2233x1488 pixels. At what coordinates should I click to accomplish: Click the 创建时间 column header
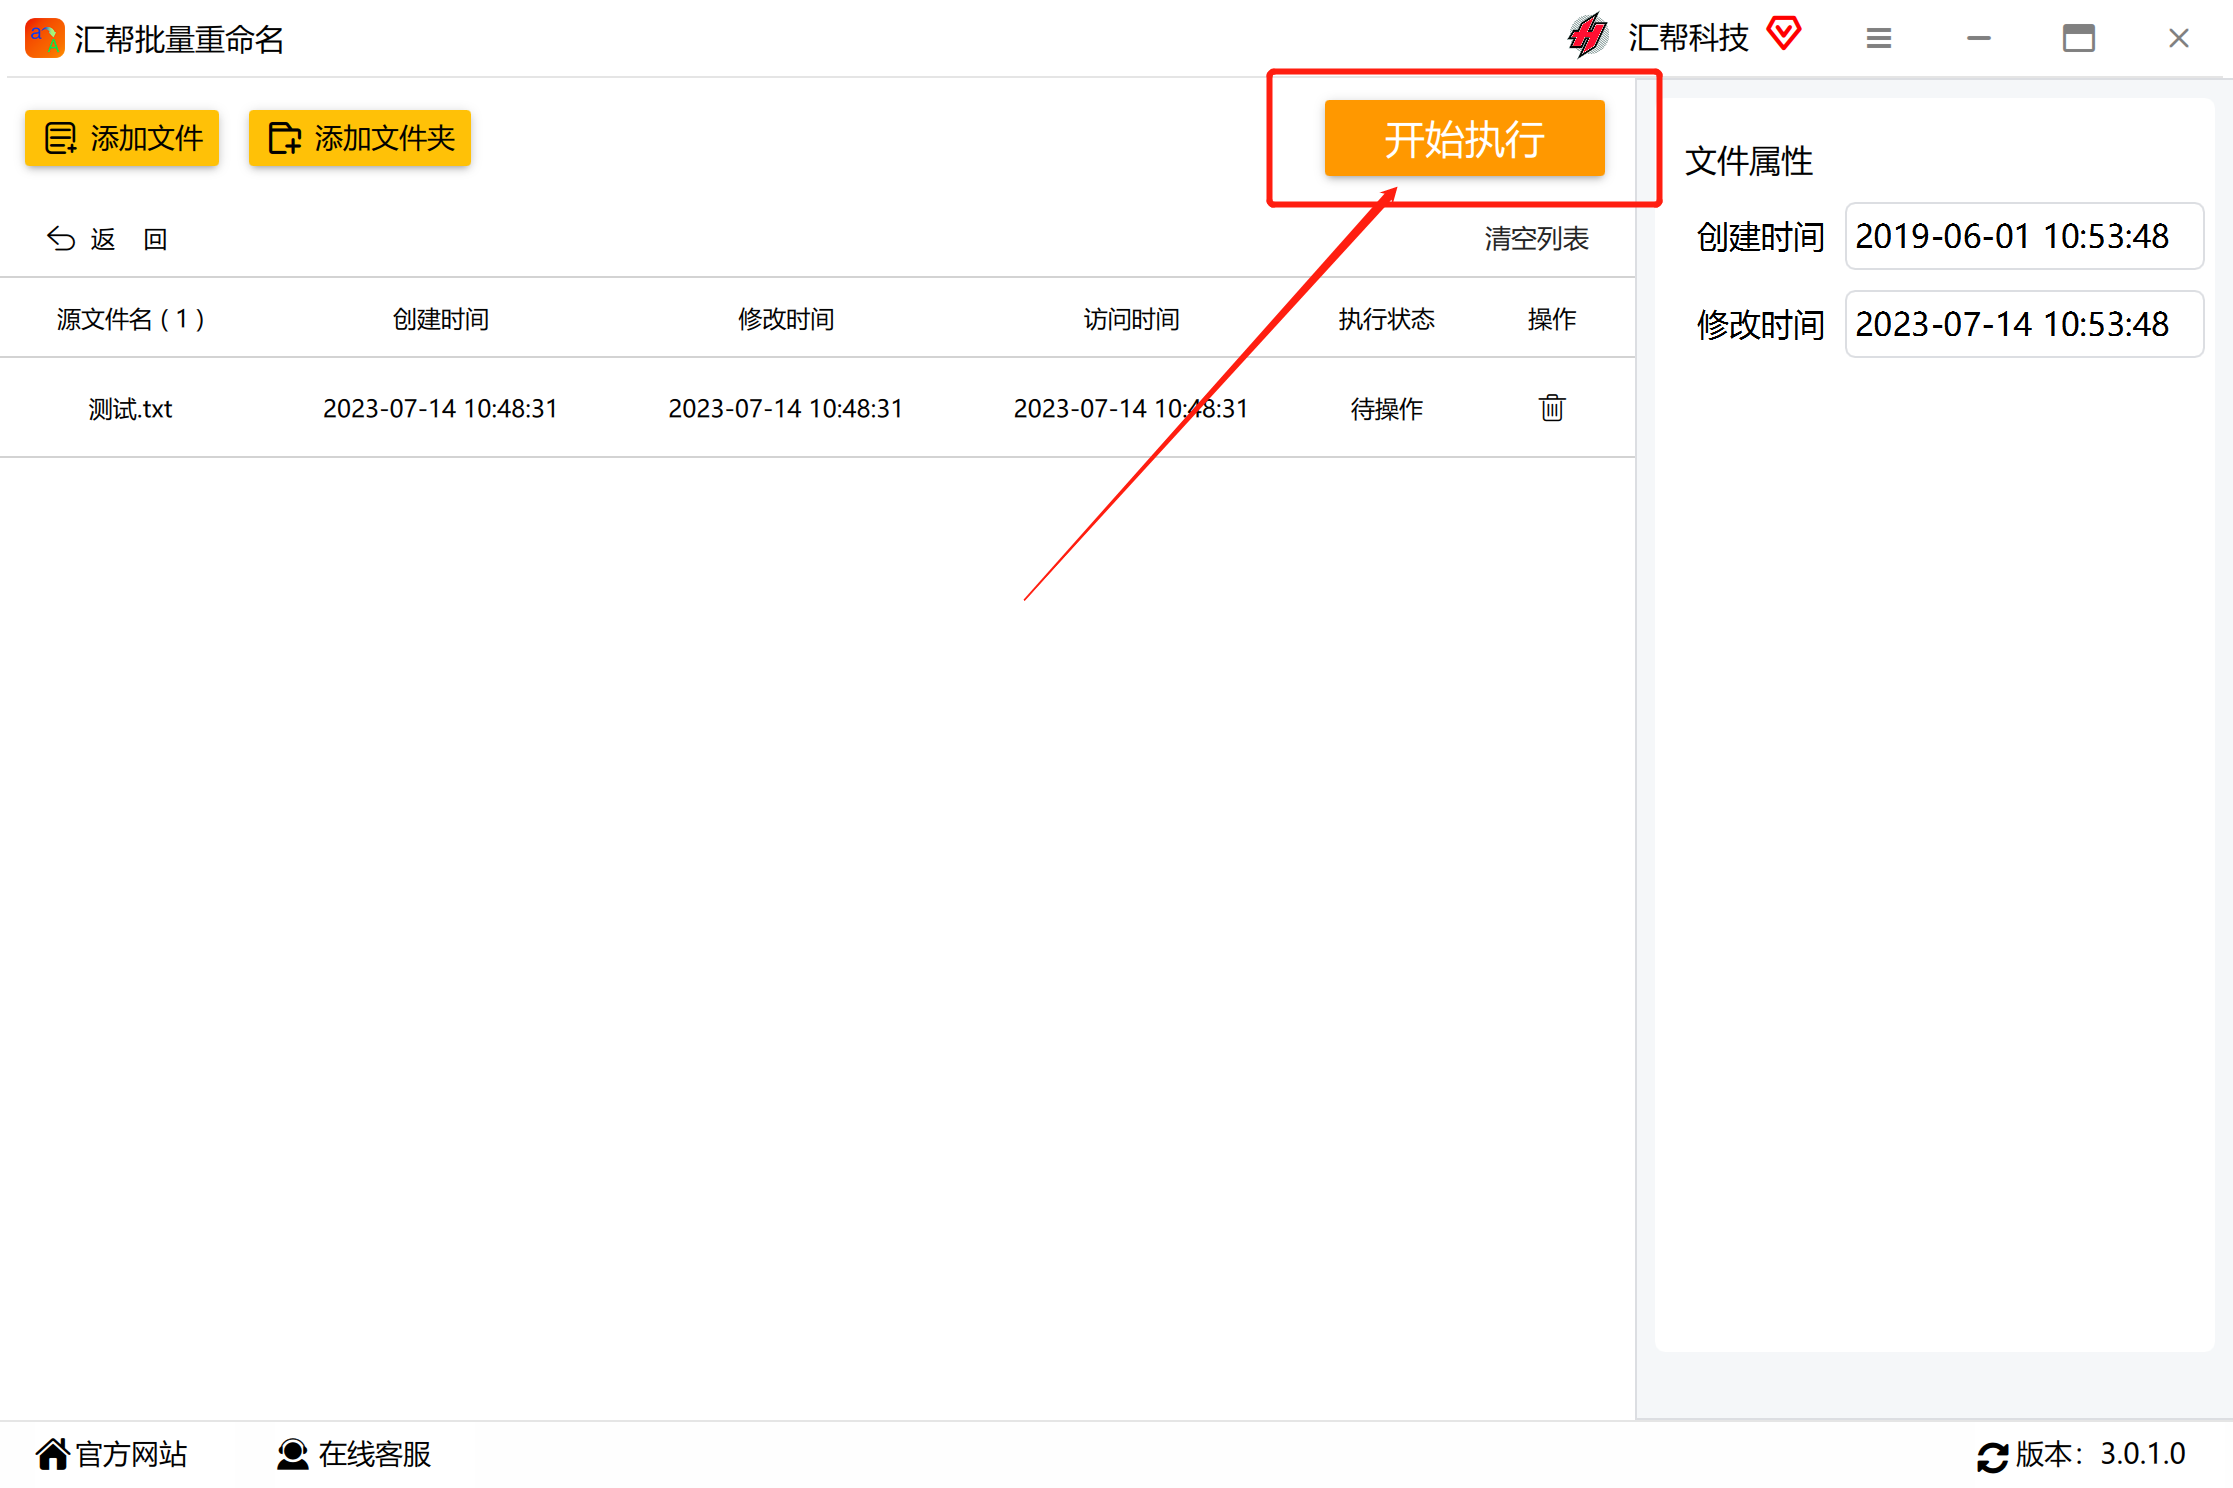point(441,319)
